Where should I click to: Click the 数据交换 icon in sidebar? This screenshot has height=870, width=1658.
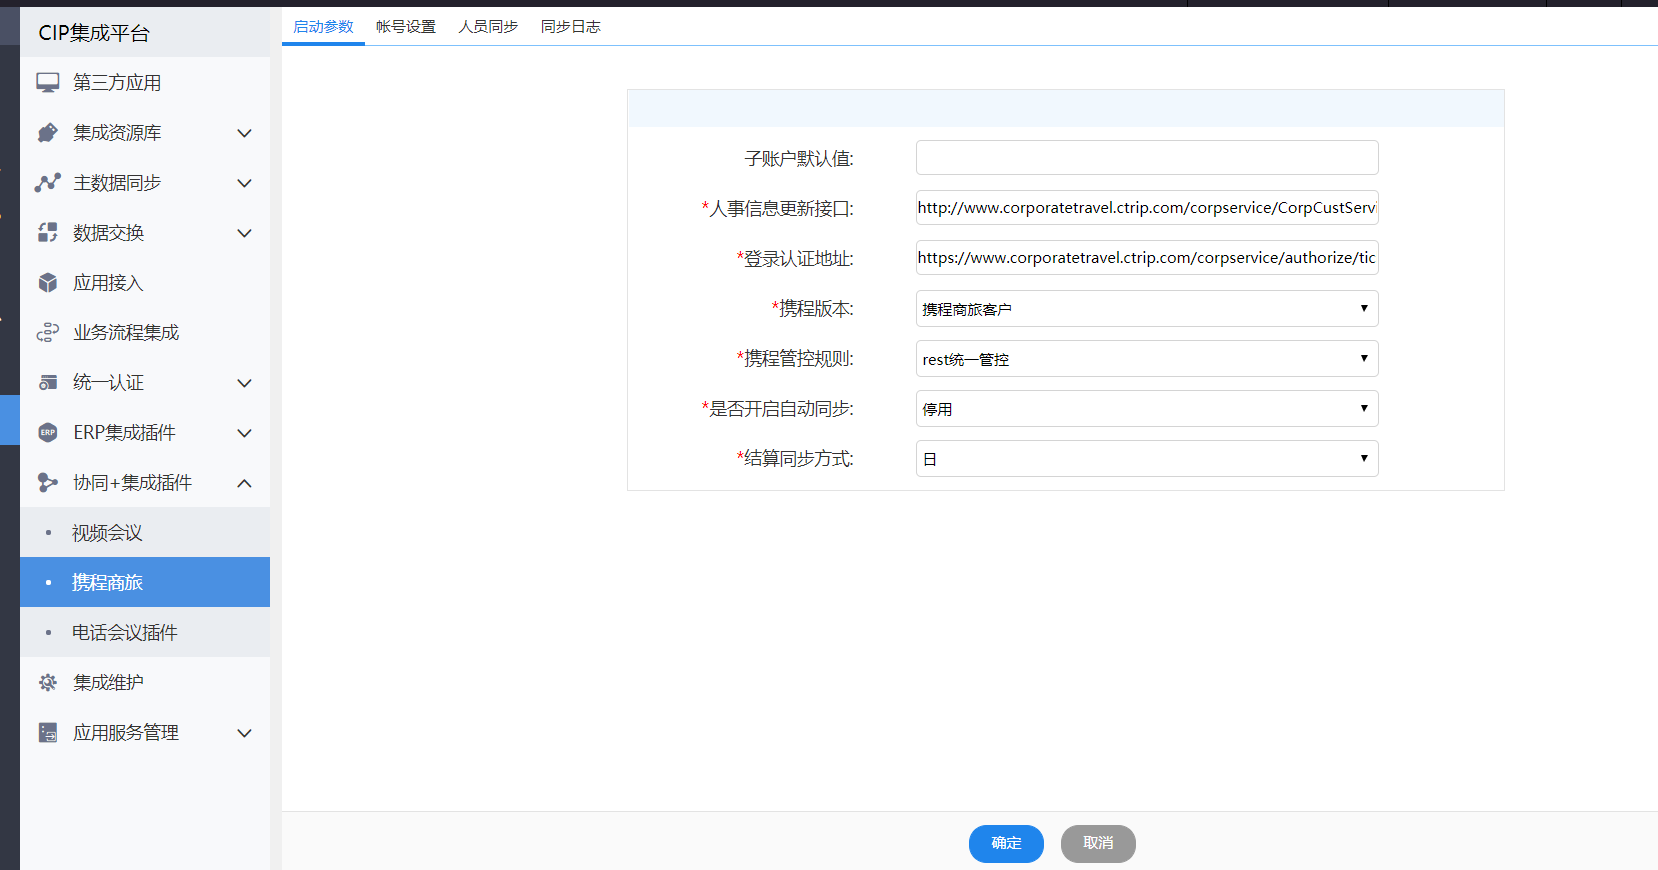(x=47, y=233)
